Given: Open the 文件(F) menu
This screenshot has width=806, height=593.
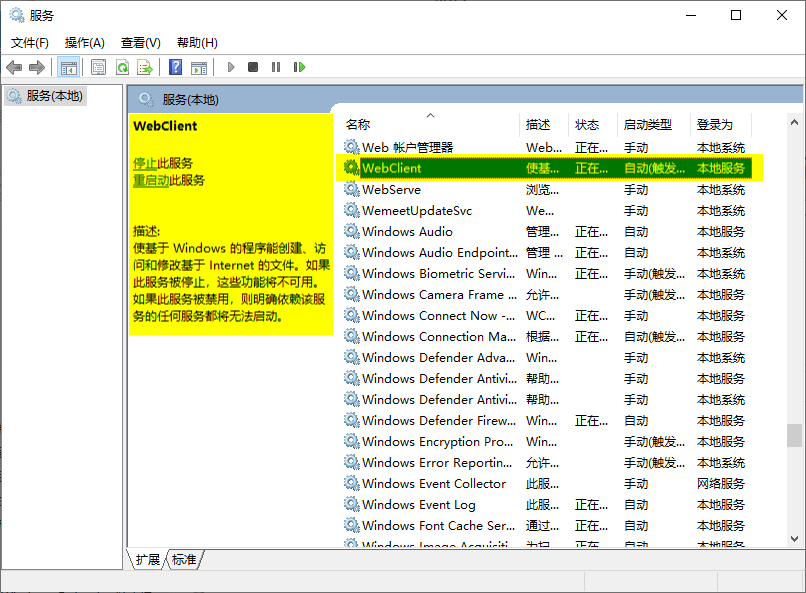Looking at the screenshot, I should click(30, 43).
